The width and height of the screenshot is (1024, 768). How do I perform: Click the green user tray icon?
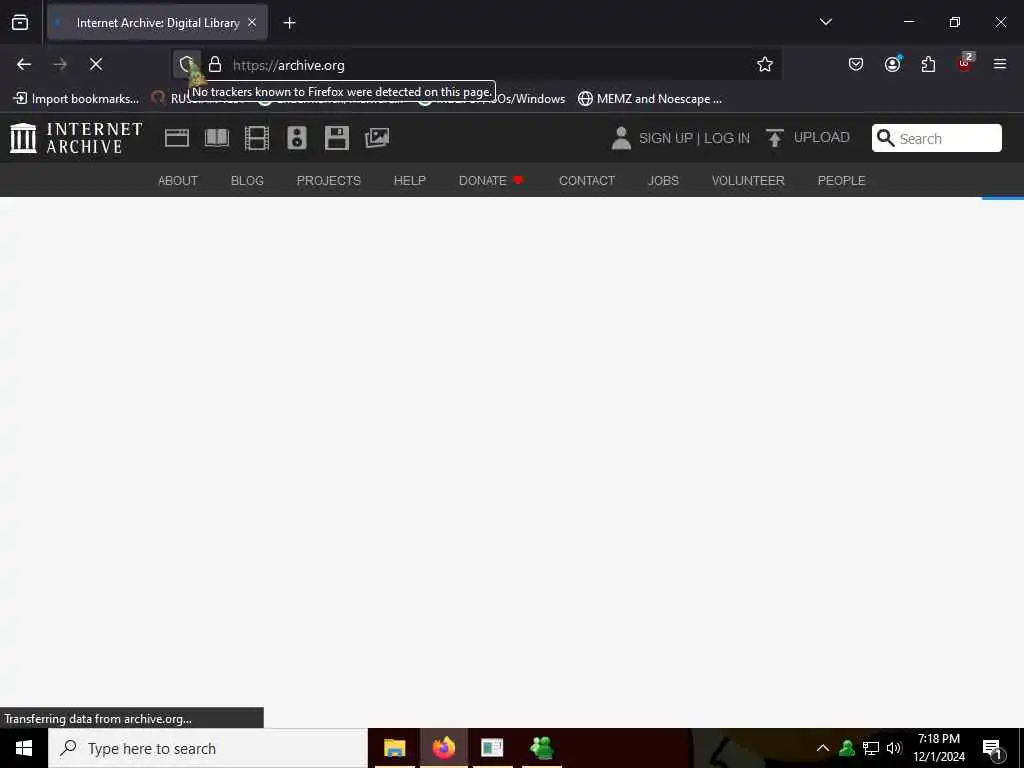(x=847, y=748)
